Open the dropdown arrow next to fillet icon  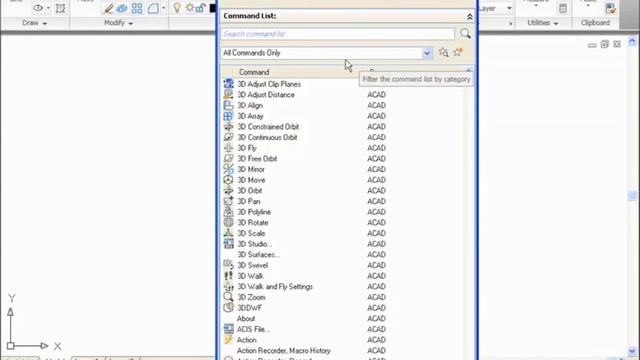click(164, 8)
